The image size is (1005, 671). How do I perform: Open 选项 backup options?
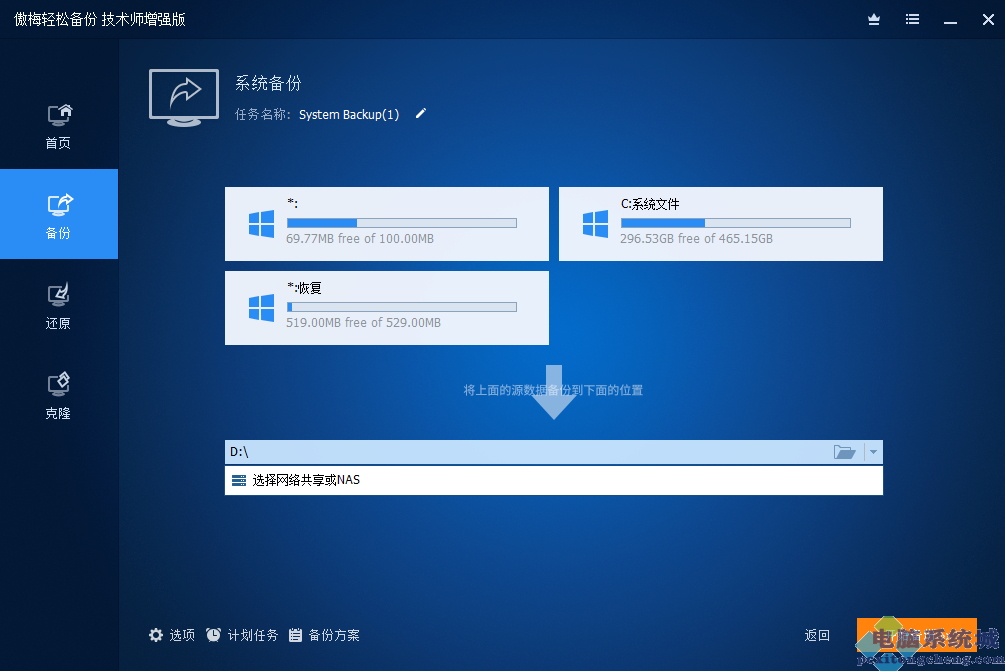tap(172, 635)
